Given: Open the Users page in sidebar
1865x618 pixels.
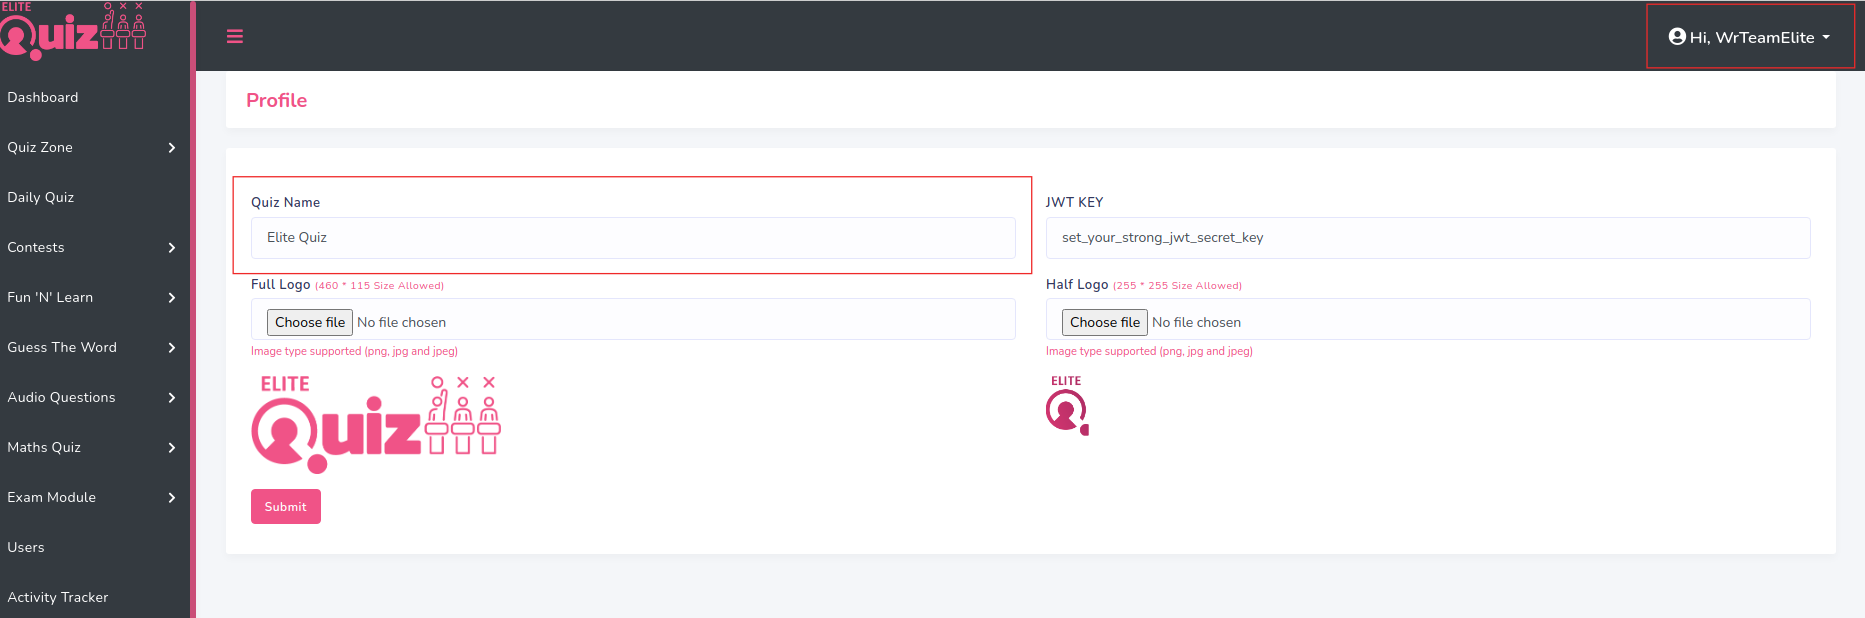Looking at the screenshot, I should (26, 548).
